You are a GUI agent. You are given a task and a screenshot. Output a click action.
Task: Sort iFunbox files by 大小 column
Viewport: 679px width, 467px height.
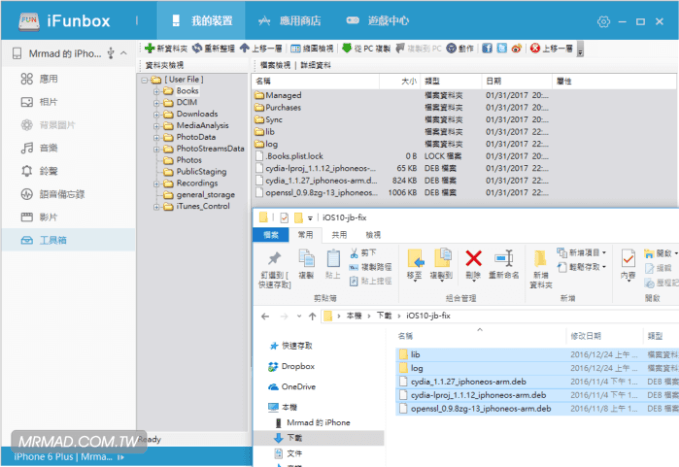click(x=399, y=81)
